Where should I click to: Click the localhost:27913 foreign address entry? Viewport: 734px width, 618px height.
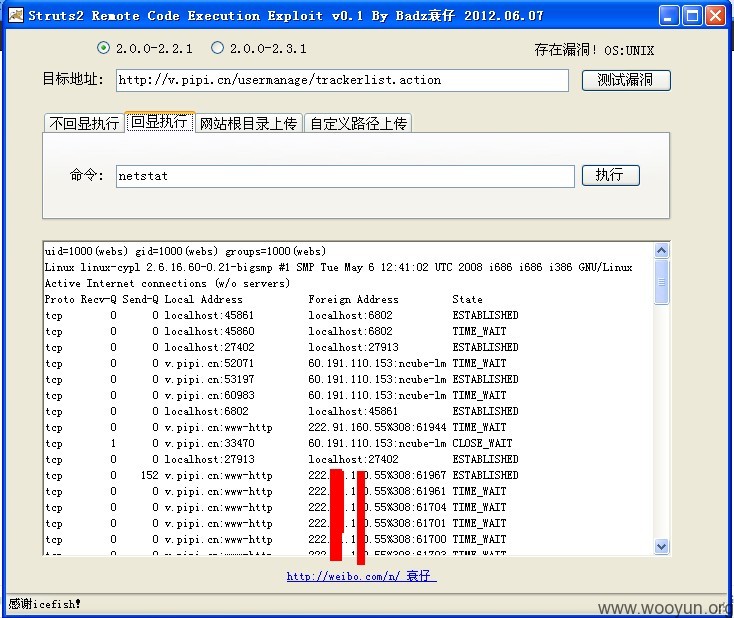coord(353,347)
